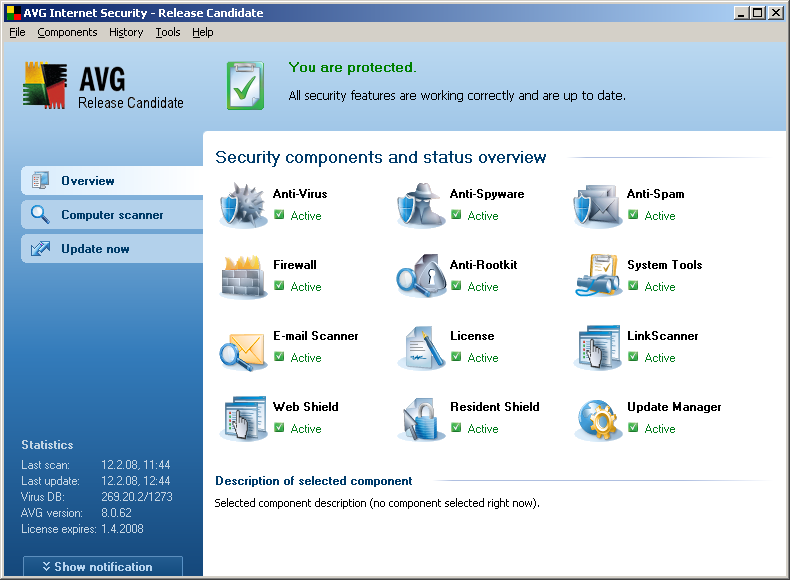The image size is (790, 580).
Task: Click Firewall green Active checkmark
Action: pyautogui.click(x=279, y=286)
